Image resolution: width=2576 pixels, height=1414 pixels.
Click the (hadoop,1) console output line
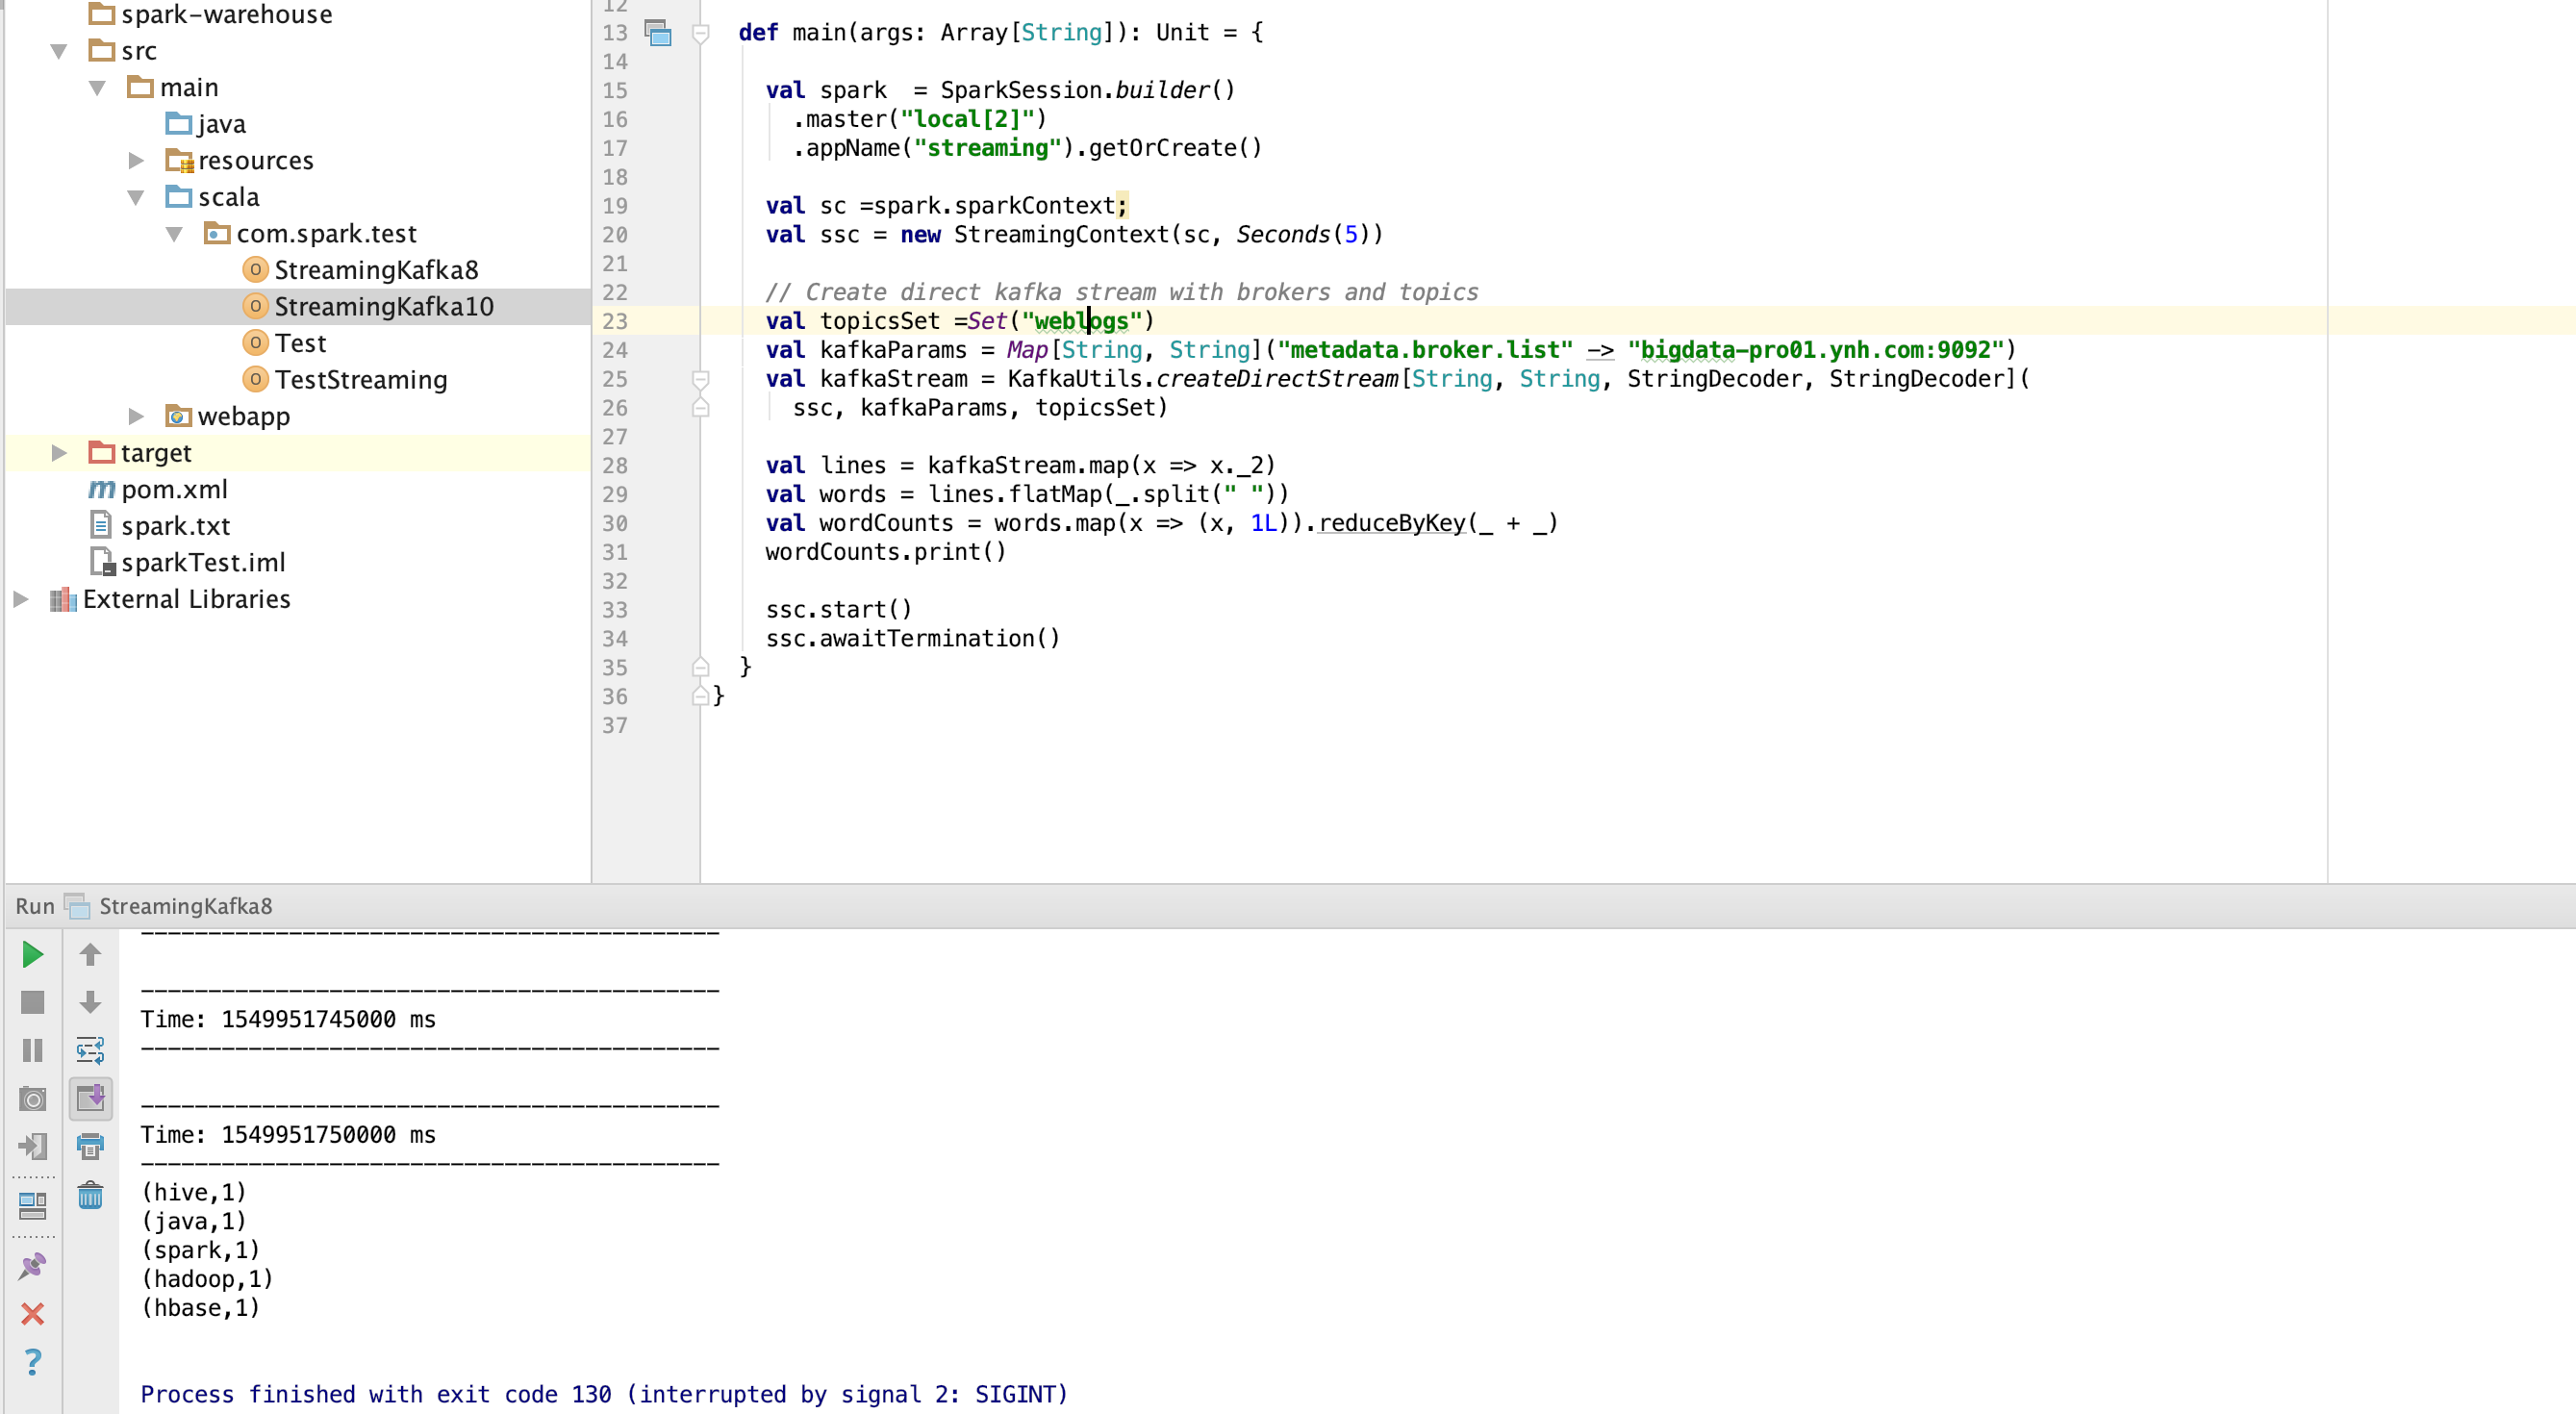[x=207, y=1279]
